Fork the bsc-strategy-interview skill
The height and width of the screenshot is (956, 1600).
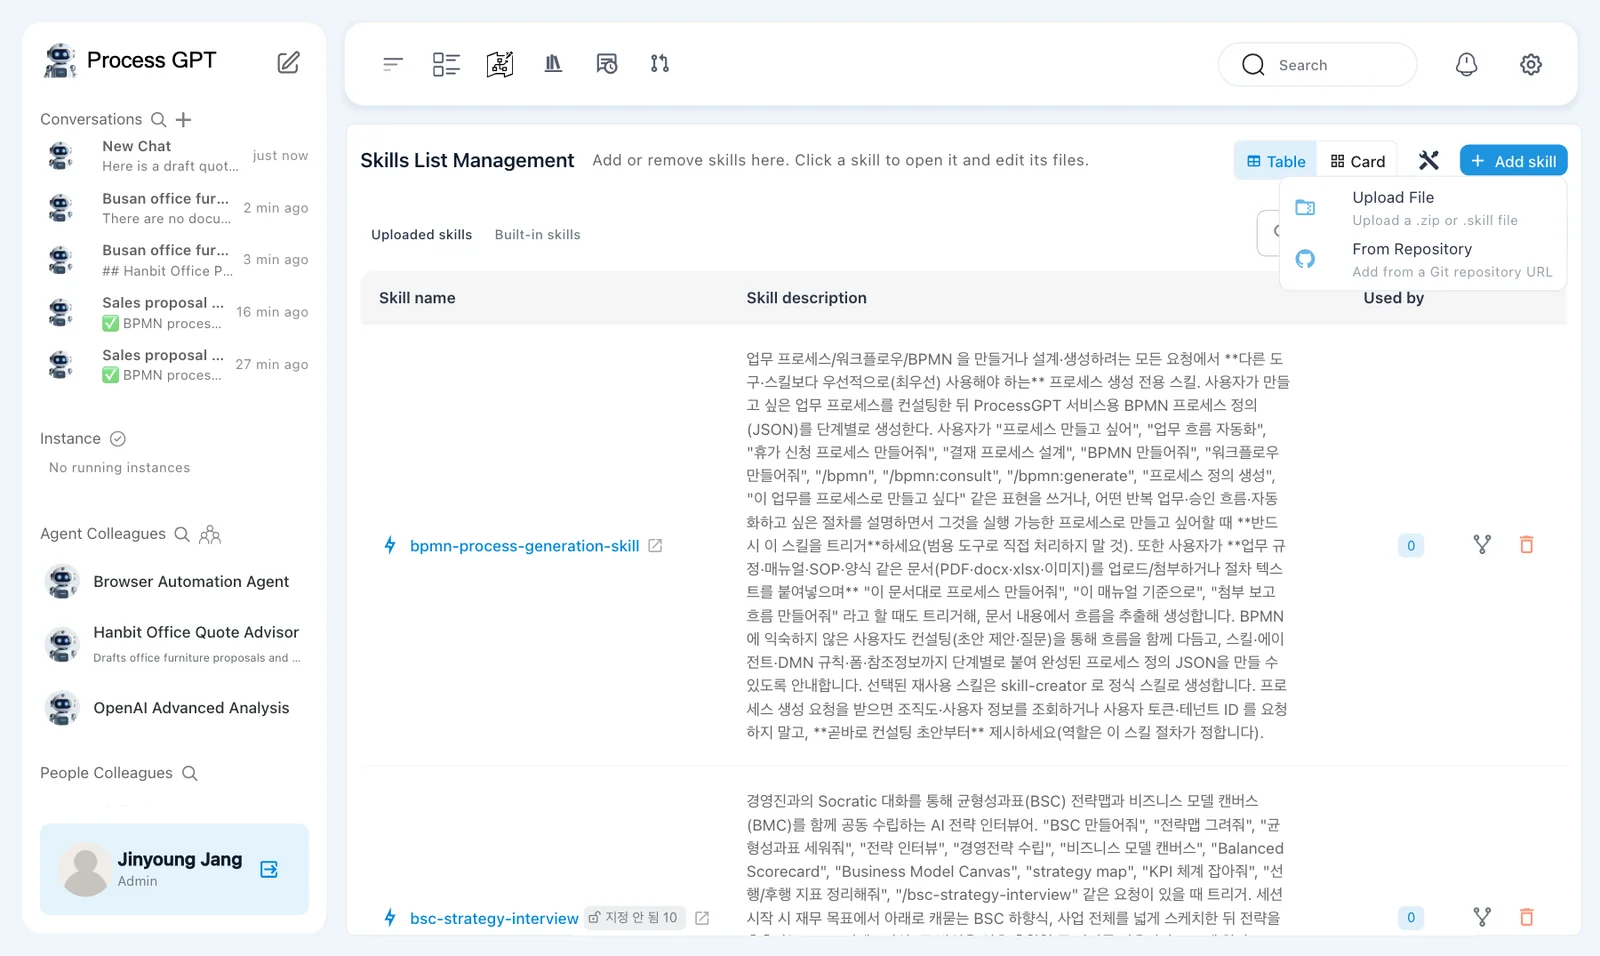click(1482, 917)
